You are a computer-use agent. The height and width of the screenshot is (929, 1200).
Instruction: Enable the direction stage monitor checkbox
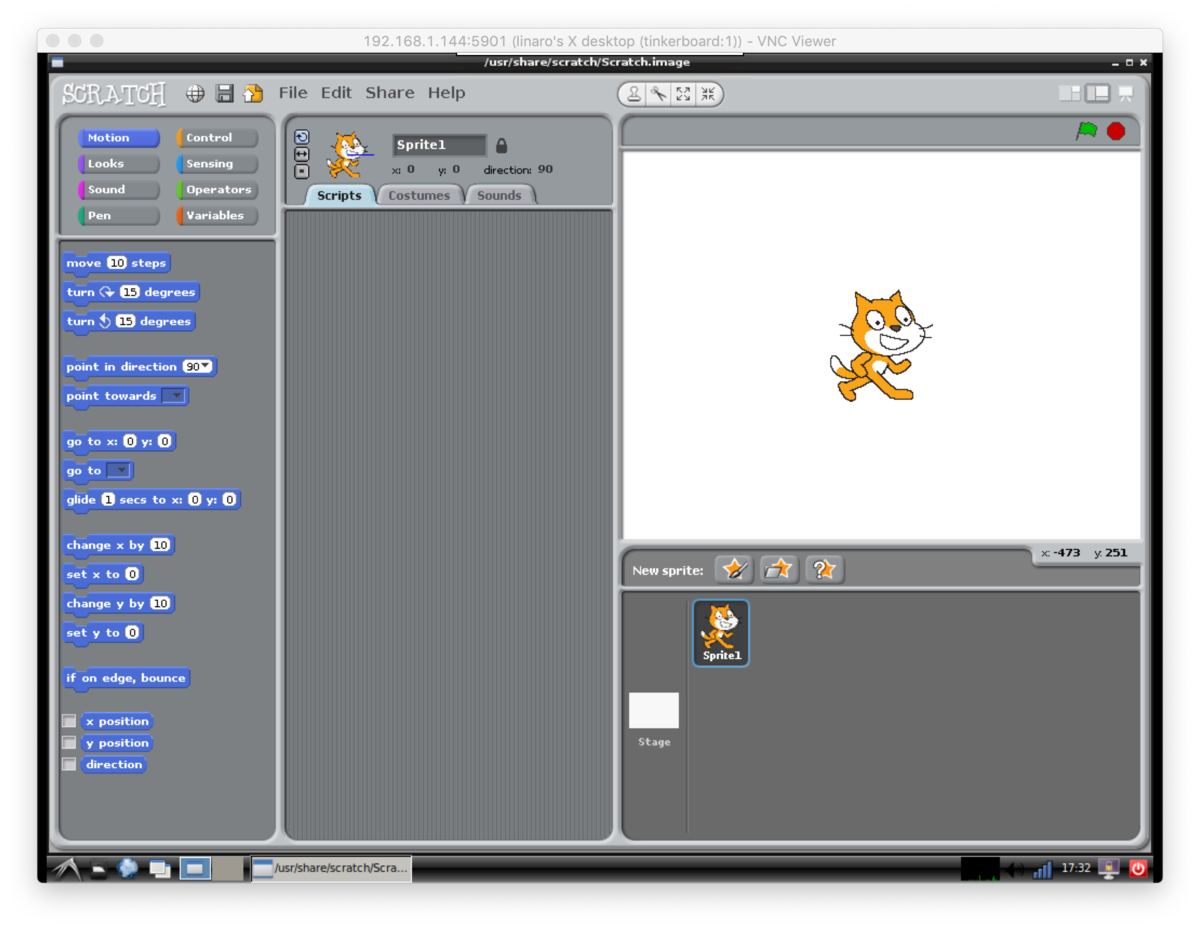pyautogui.click(x=69, y=765)
